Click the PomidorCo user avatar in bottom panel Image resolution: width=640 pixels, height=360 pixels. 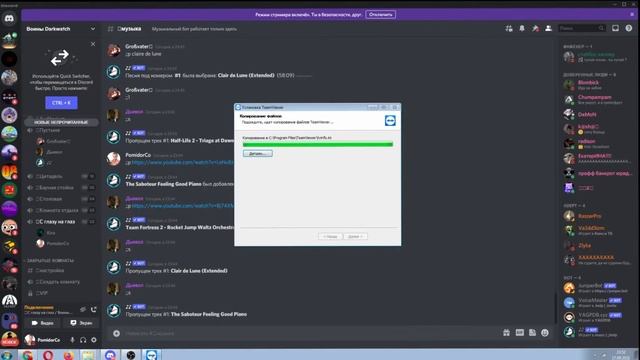(x=30, y=340)
